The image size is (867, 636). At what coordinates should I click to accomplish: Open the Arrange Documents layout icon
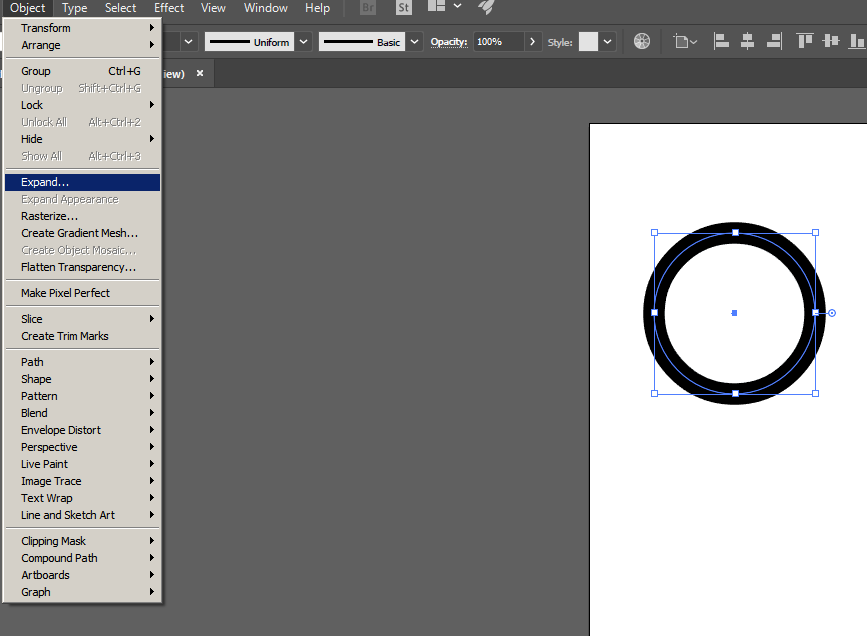[x=443, y=7]
